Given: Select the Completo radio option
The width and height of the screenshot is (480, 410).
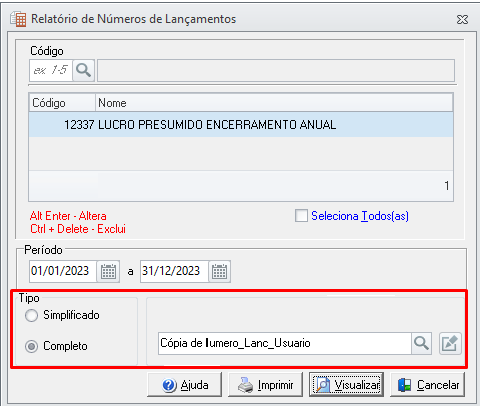Looking at the screenshot, I should [31, 346].
